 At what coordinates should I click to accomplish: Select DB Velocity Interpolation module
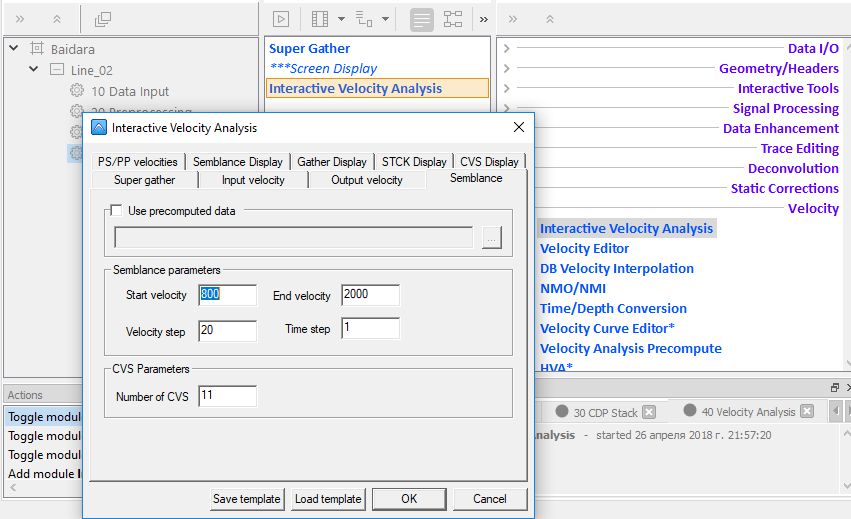coord(617,269)
